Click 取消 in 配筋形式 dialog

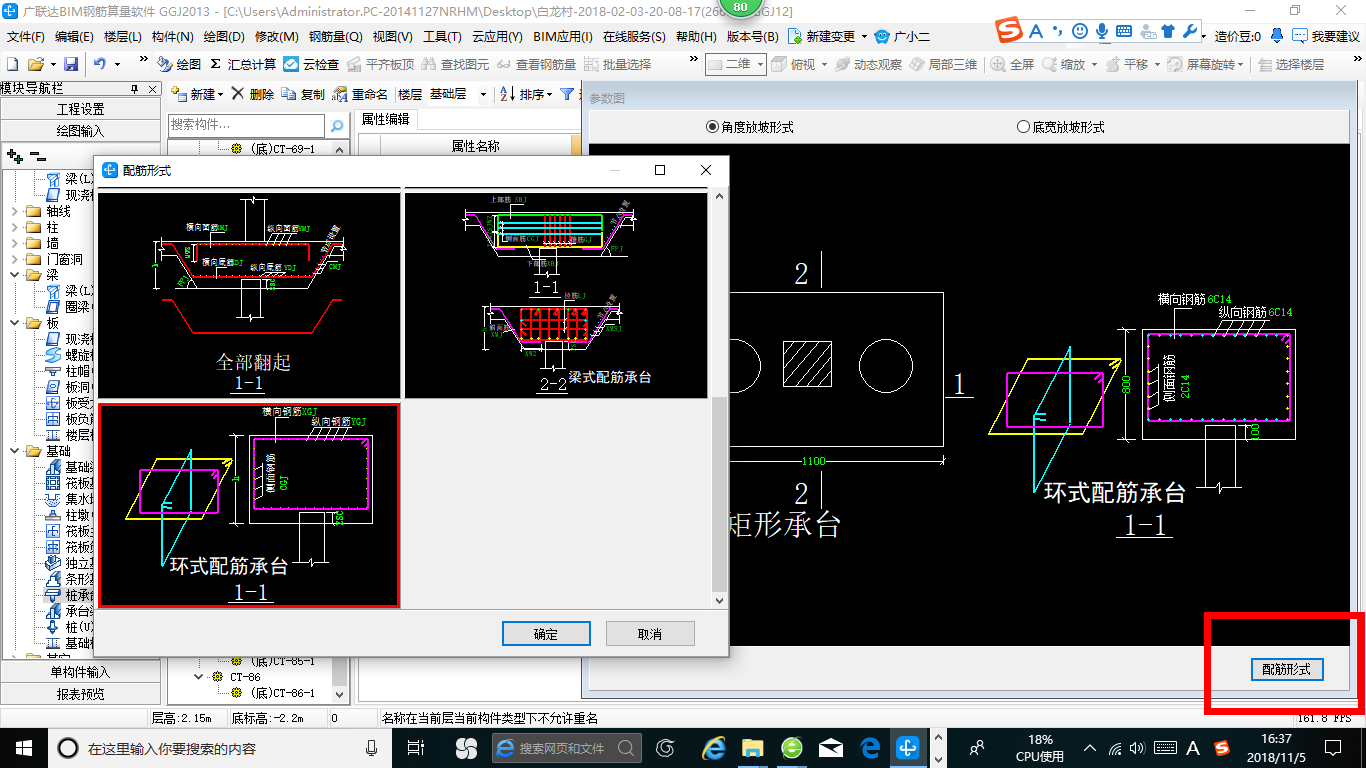[x=650, y=634]
